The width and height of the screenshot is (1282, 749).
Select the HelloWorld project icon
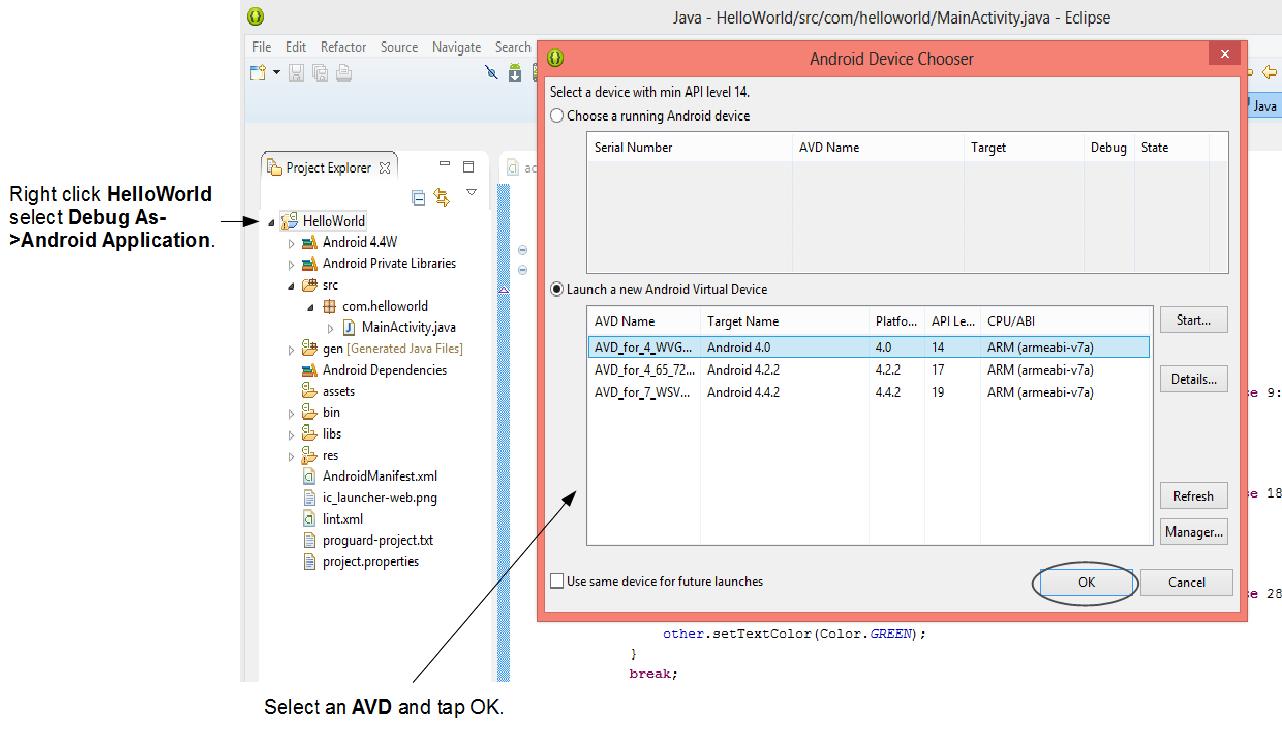(x=290, y=221)
